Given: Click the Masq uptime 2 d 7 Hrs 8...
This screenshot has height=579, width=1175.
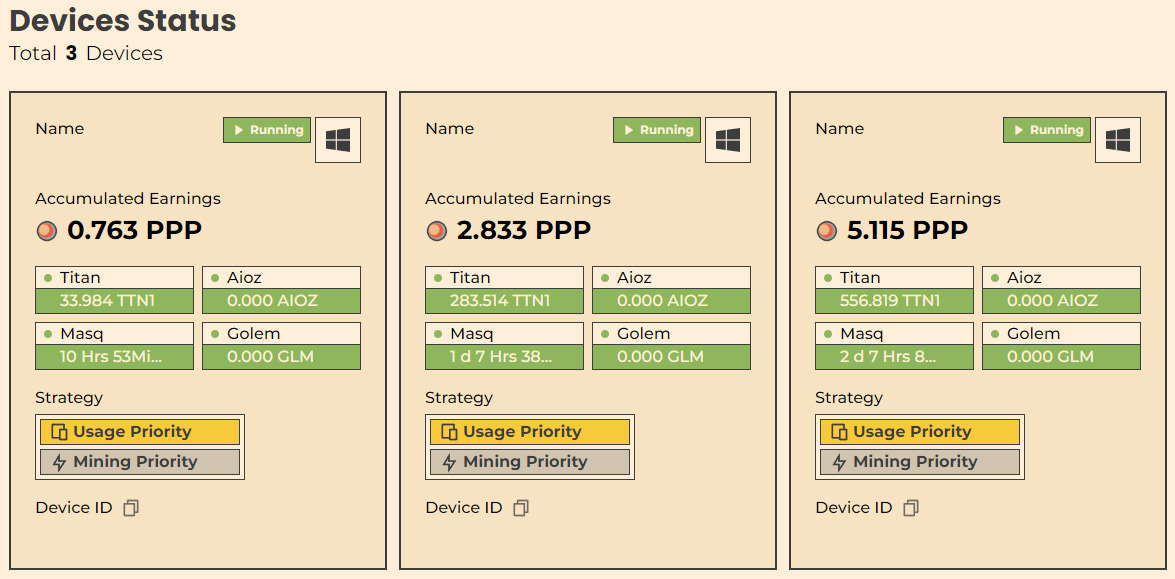Looking at the screenshot, I should (895, 357).
